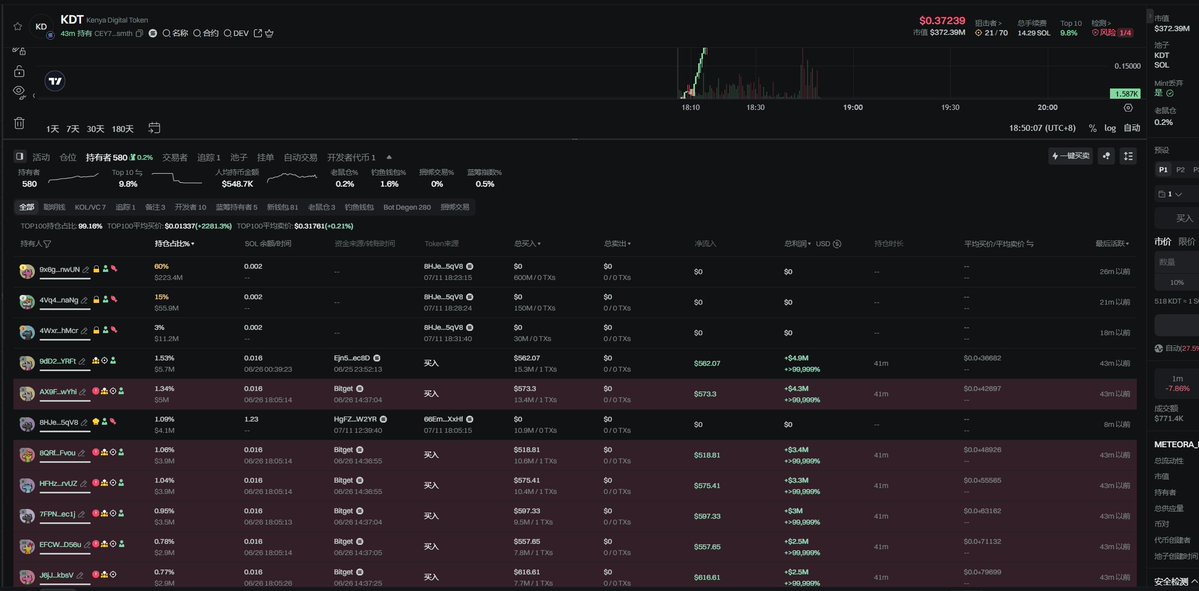Toggle percent scale on the chart
The width and height of the screenshot is (1199, 591).
pyautogui.click(x=1093, y=128)
